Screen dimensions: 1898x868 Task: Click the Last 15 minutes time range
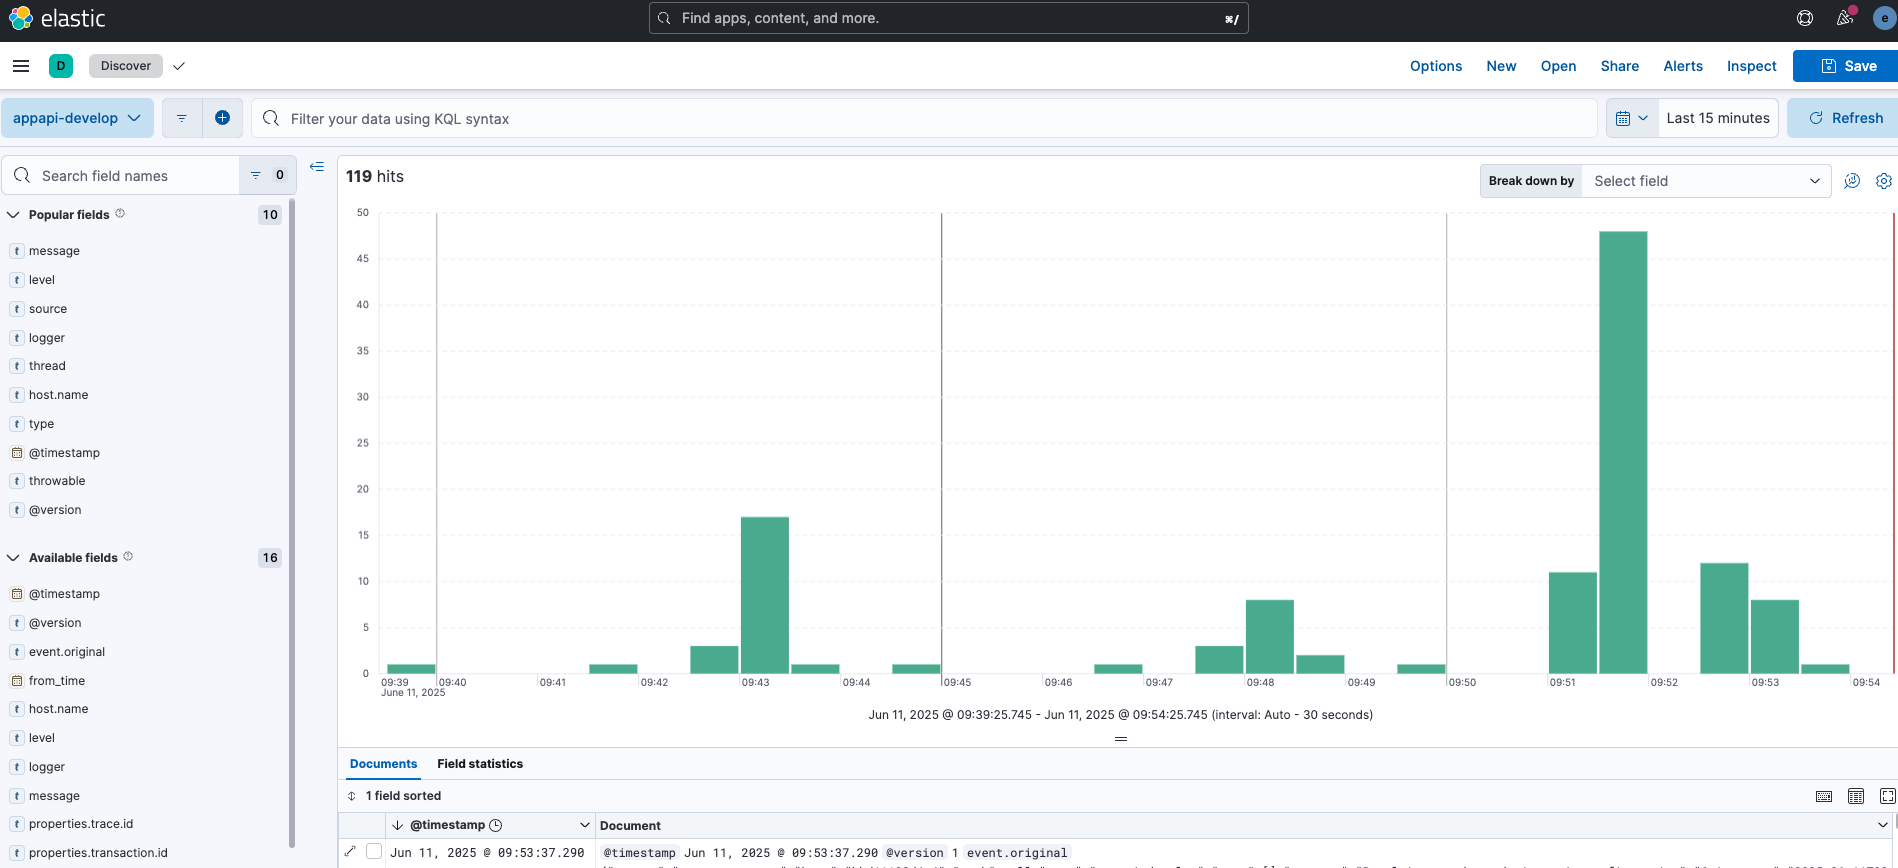(x=1718, y=118)
